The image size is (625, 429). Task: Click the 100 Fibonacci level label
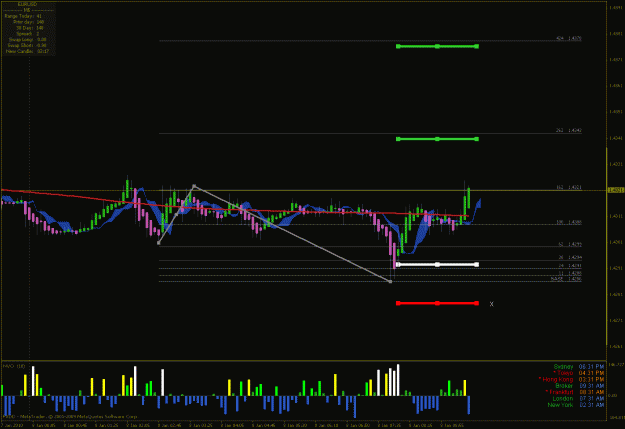pos(568,222)
